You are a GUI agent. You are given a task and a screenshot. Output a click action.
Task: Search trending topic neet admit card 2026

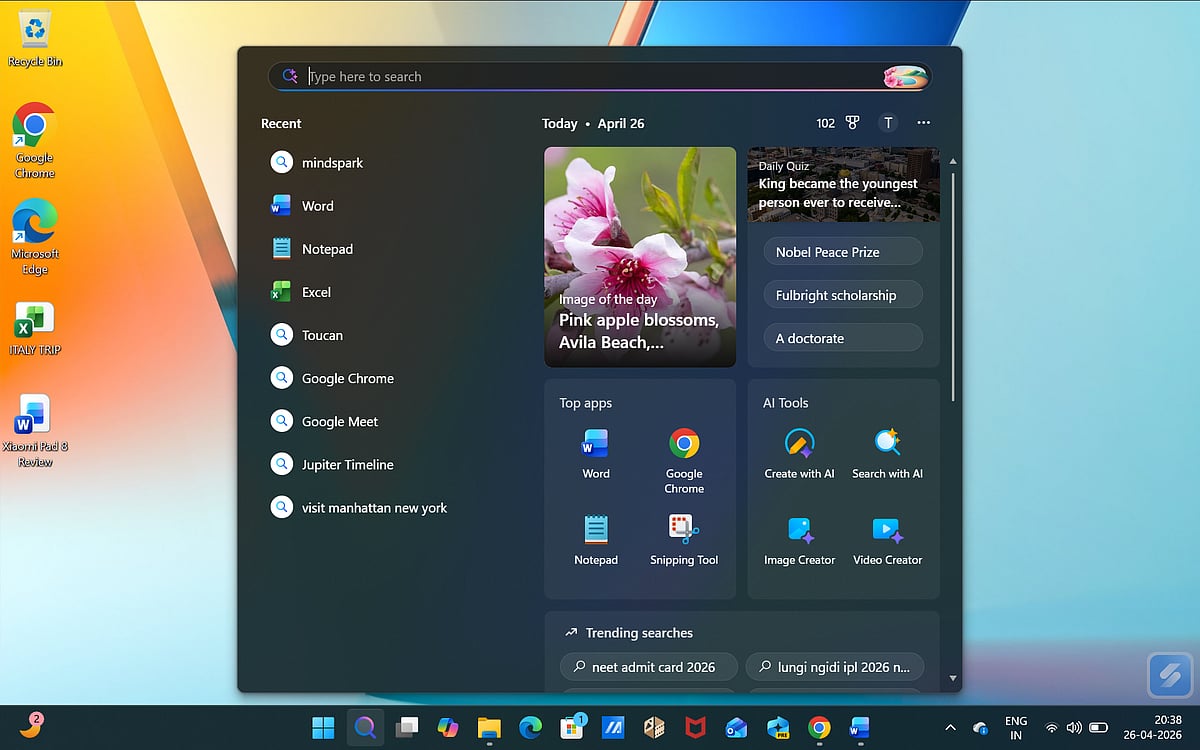(x=648, y=666)
